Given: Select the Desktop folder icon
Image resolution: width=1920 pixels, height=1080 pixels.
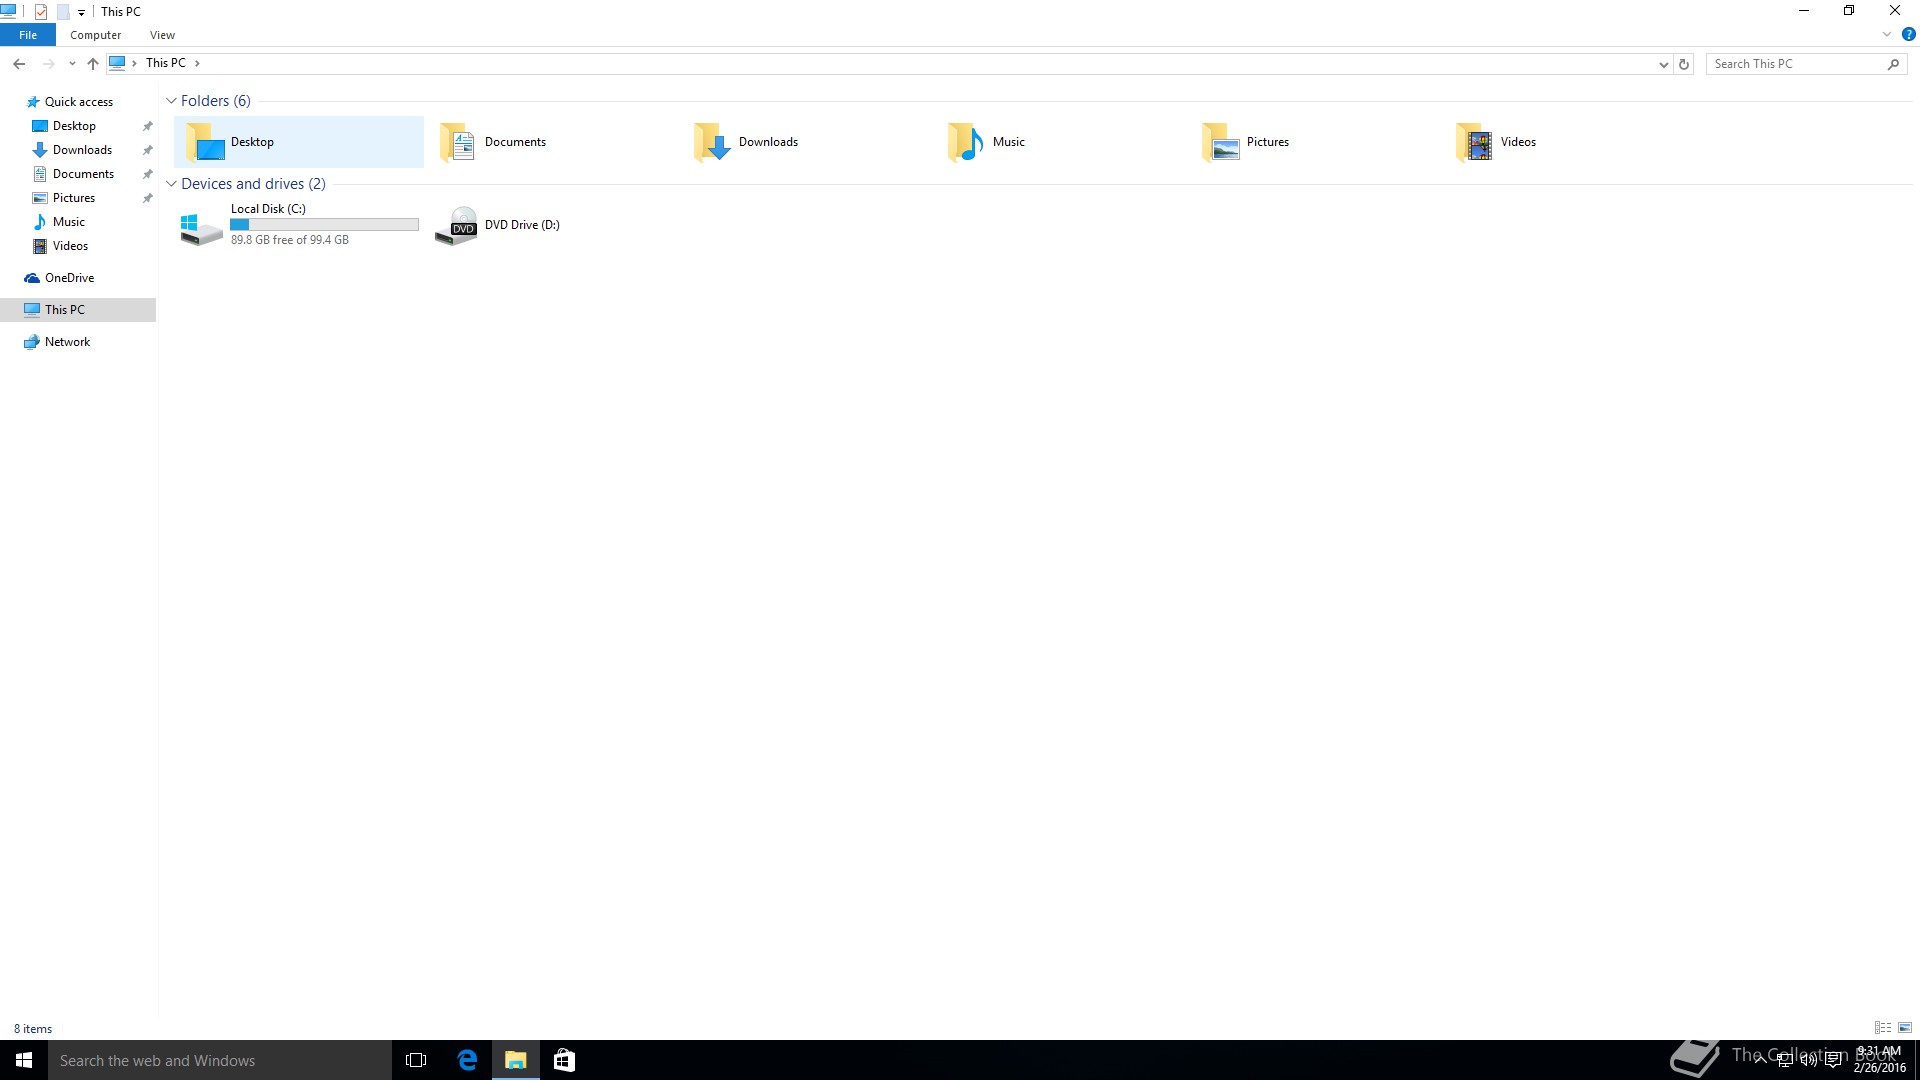Looking at the screenshot, I should (205, 142).
